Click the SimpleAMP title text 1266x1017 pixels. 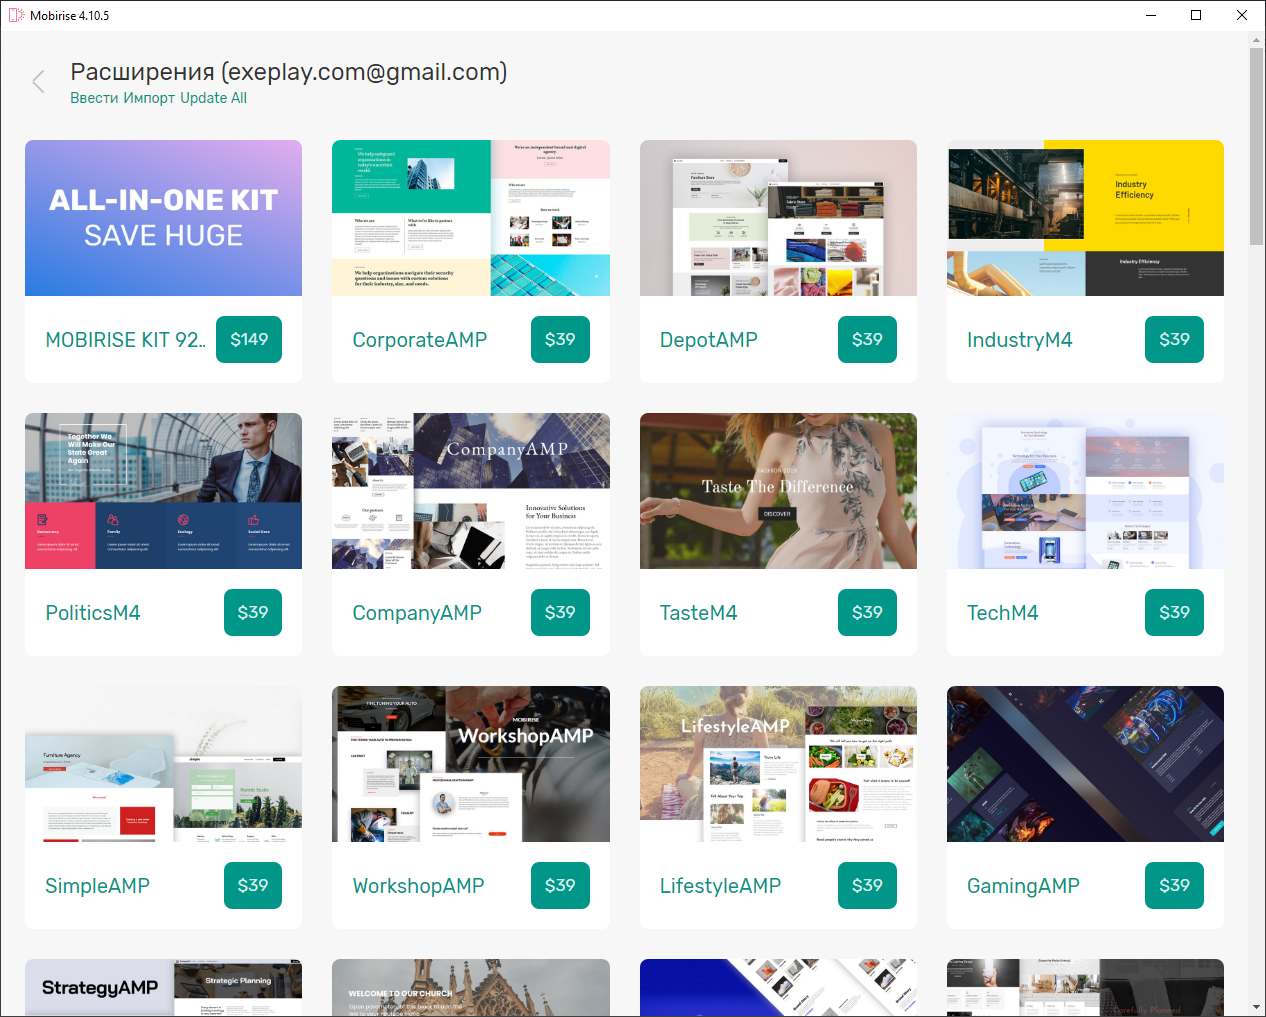tap(98, 886)
